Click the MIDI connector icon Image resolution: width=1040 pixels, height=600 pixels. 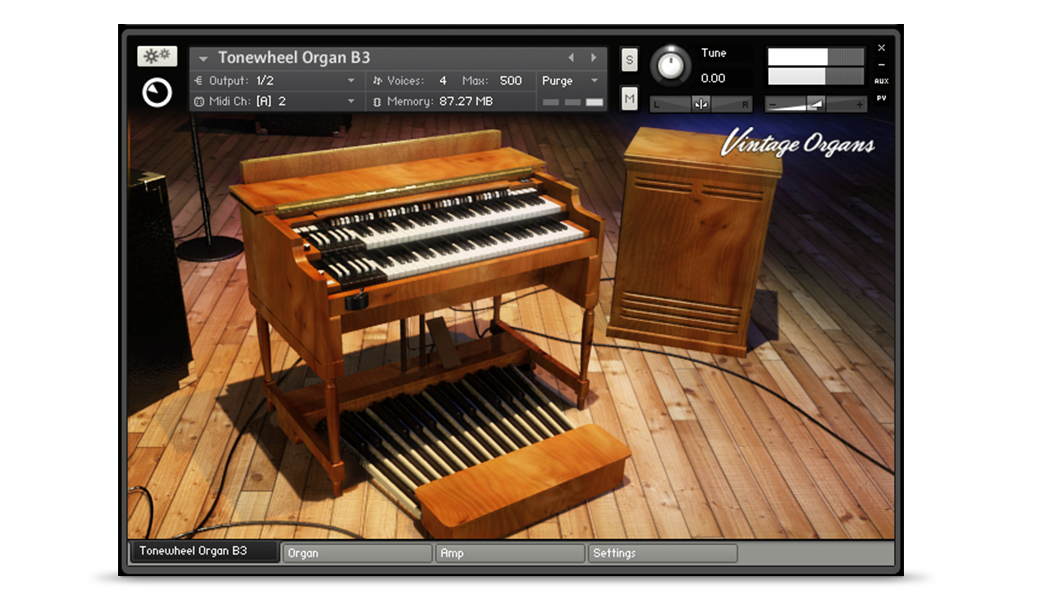click(199, 101)
